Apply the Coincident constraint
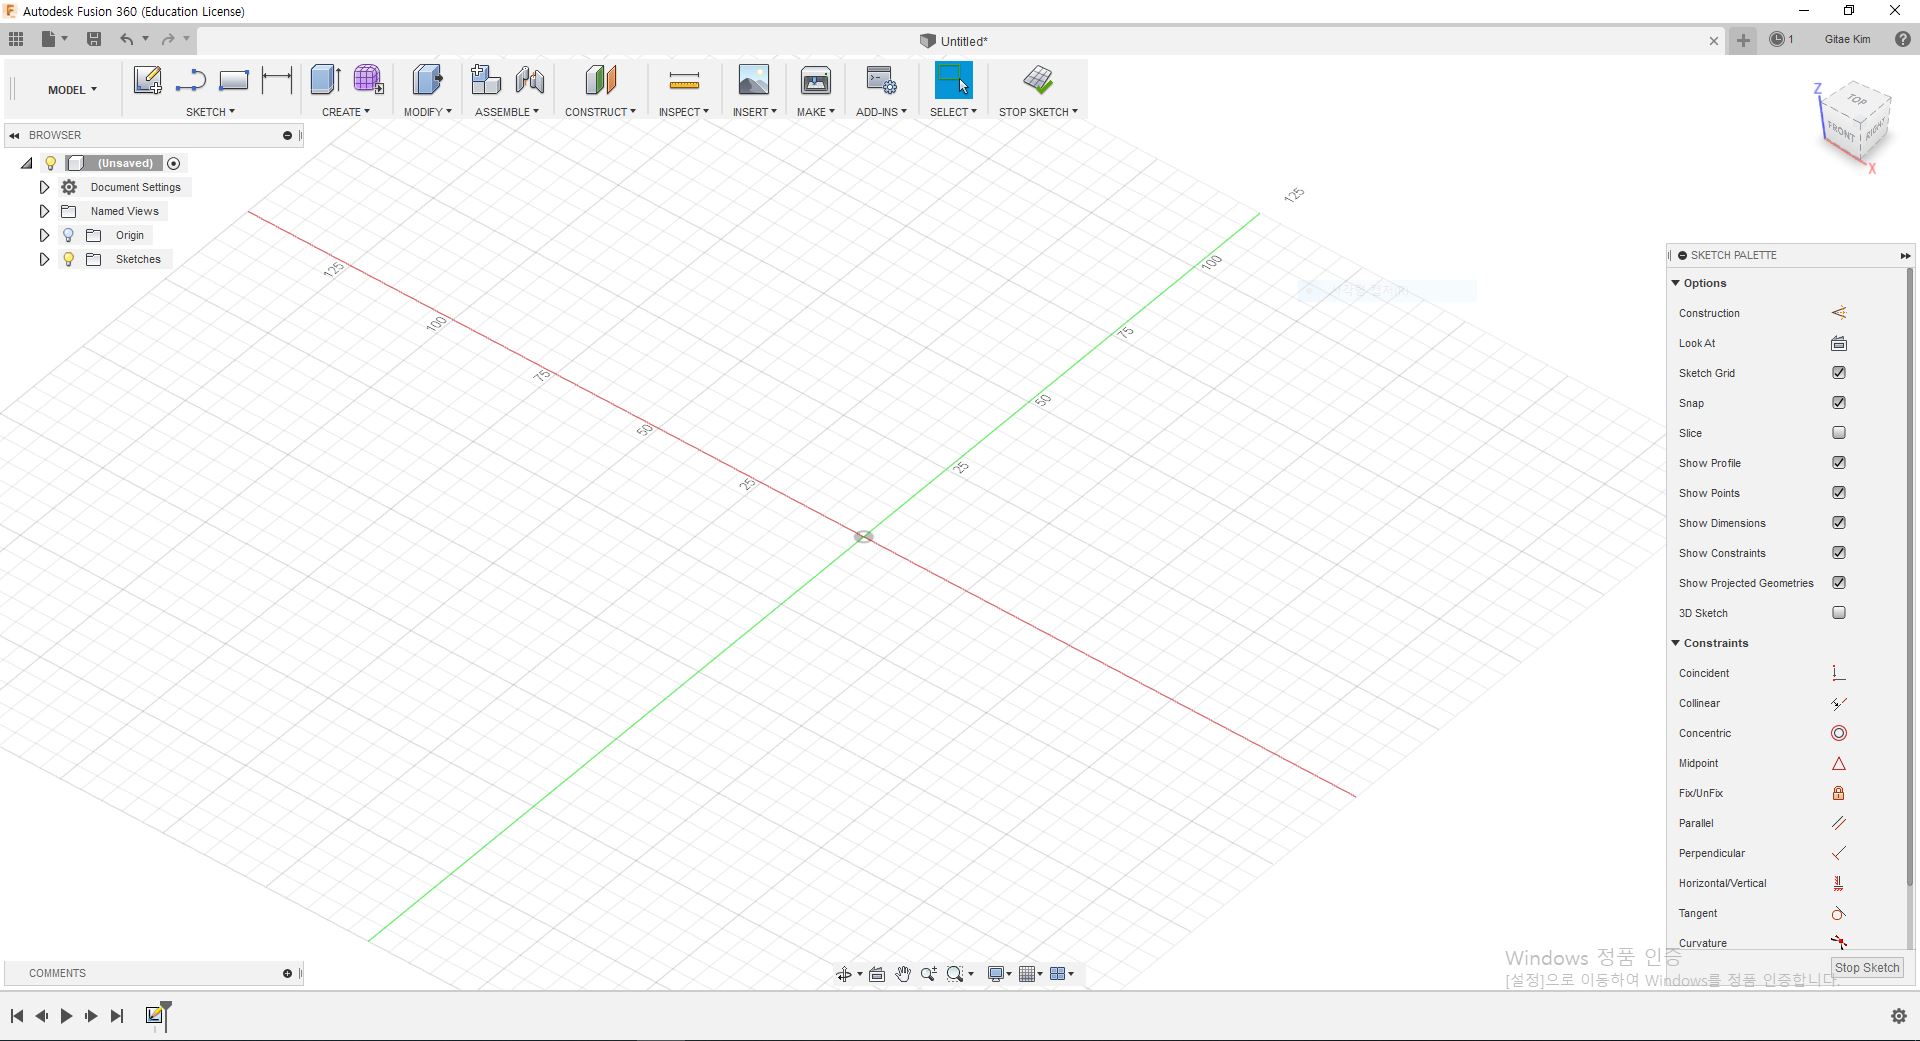This screenshot has width=1920, height=1041. coord(1838,673)
